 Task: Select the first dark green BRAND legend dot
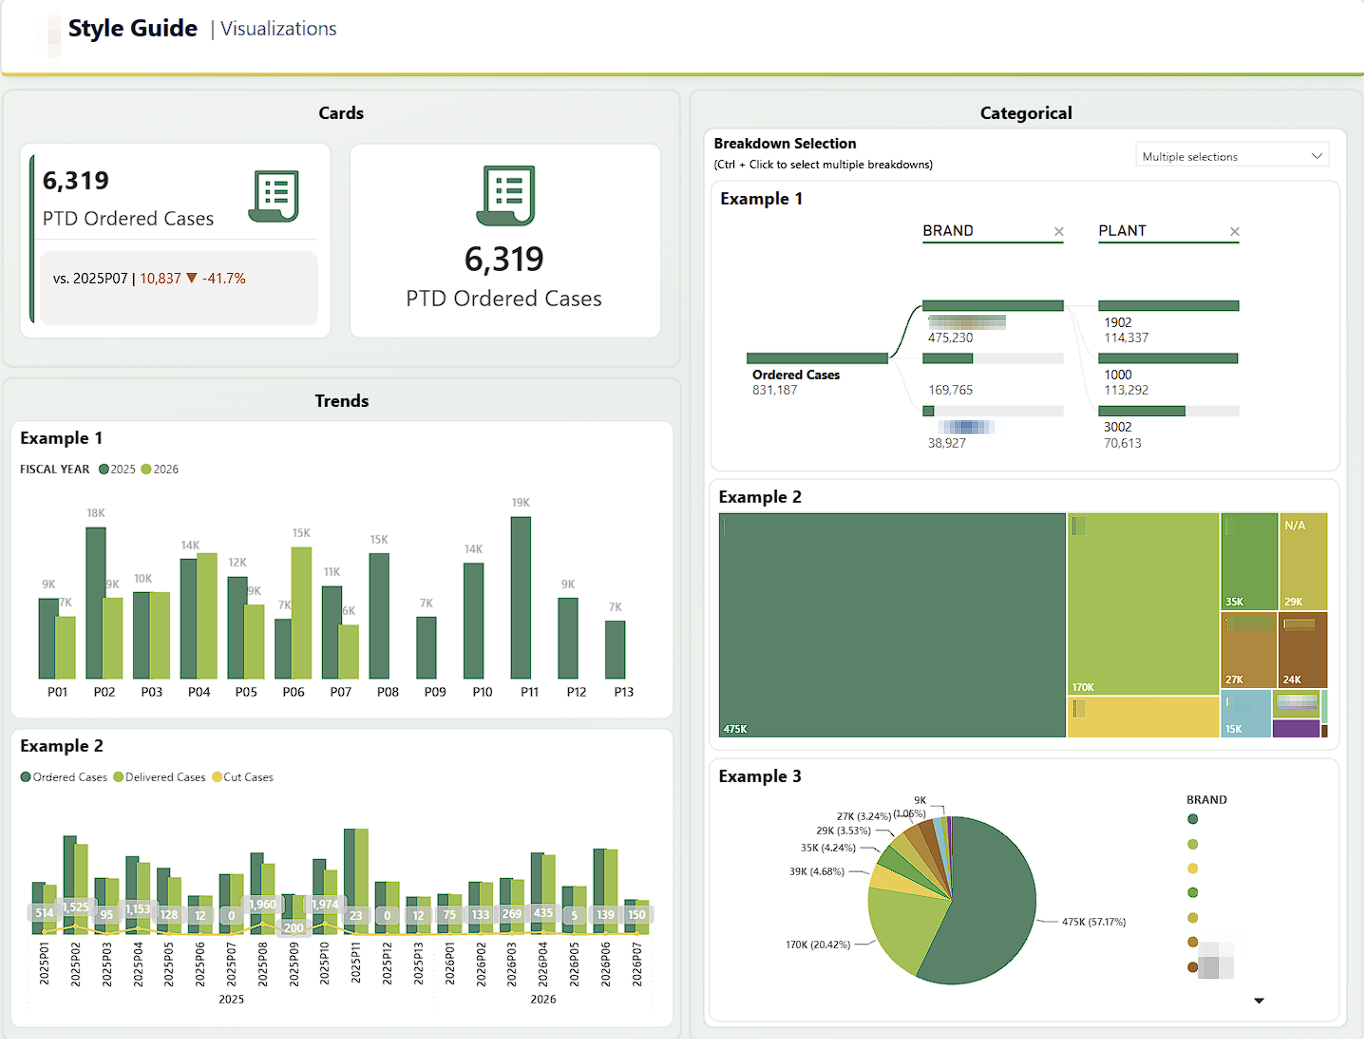pyautogui.click(x=1192, y=819)
